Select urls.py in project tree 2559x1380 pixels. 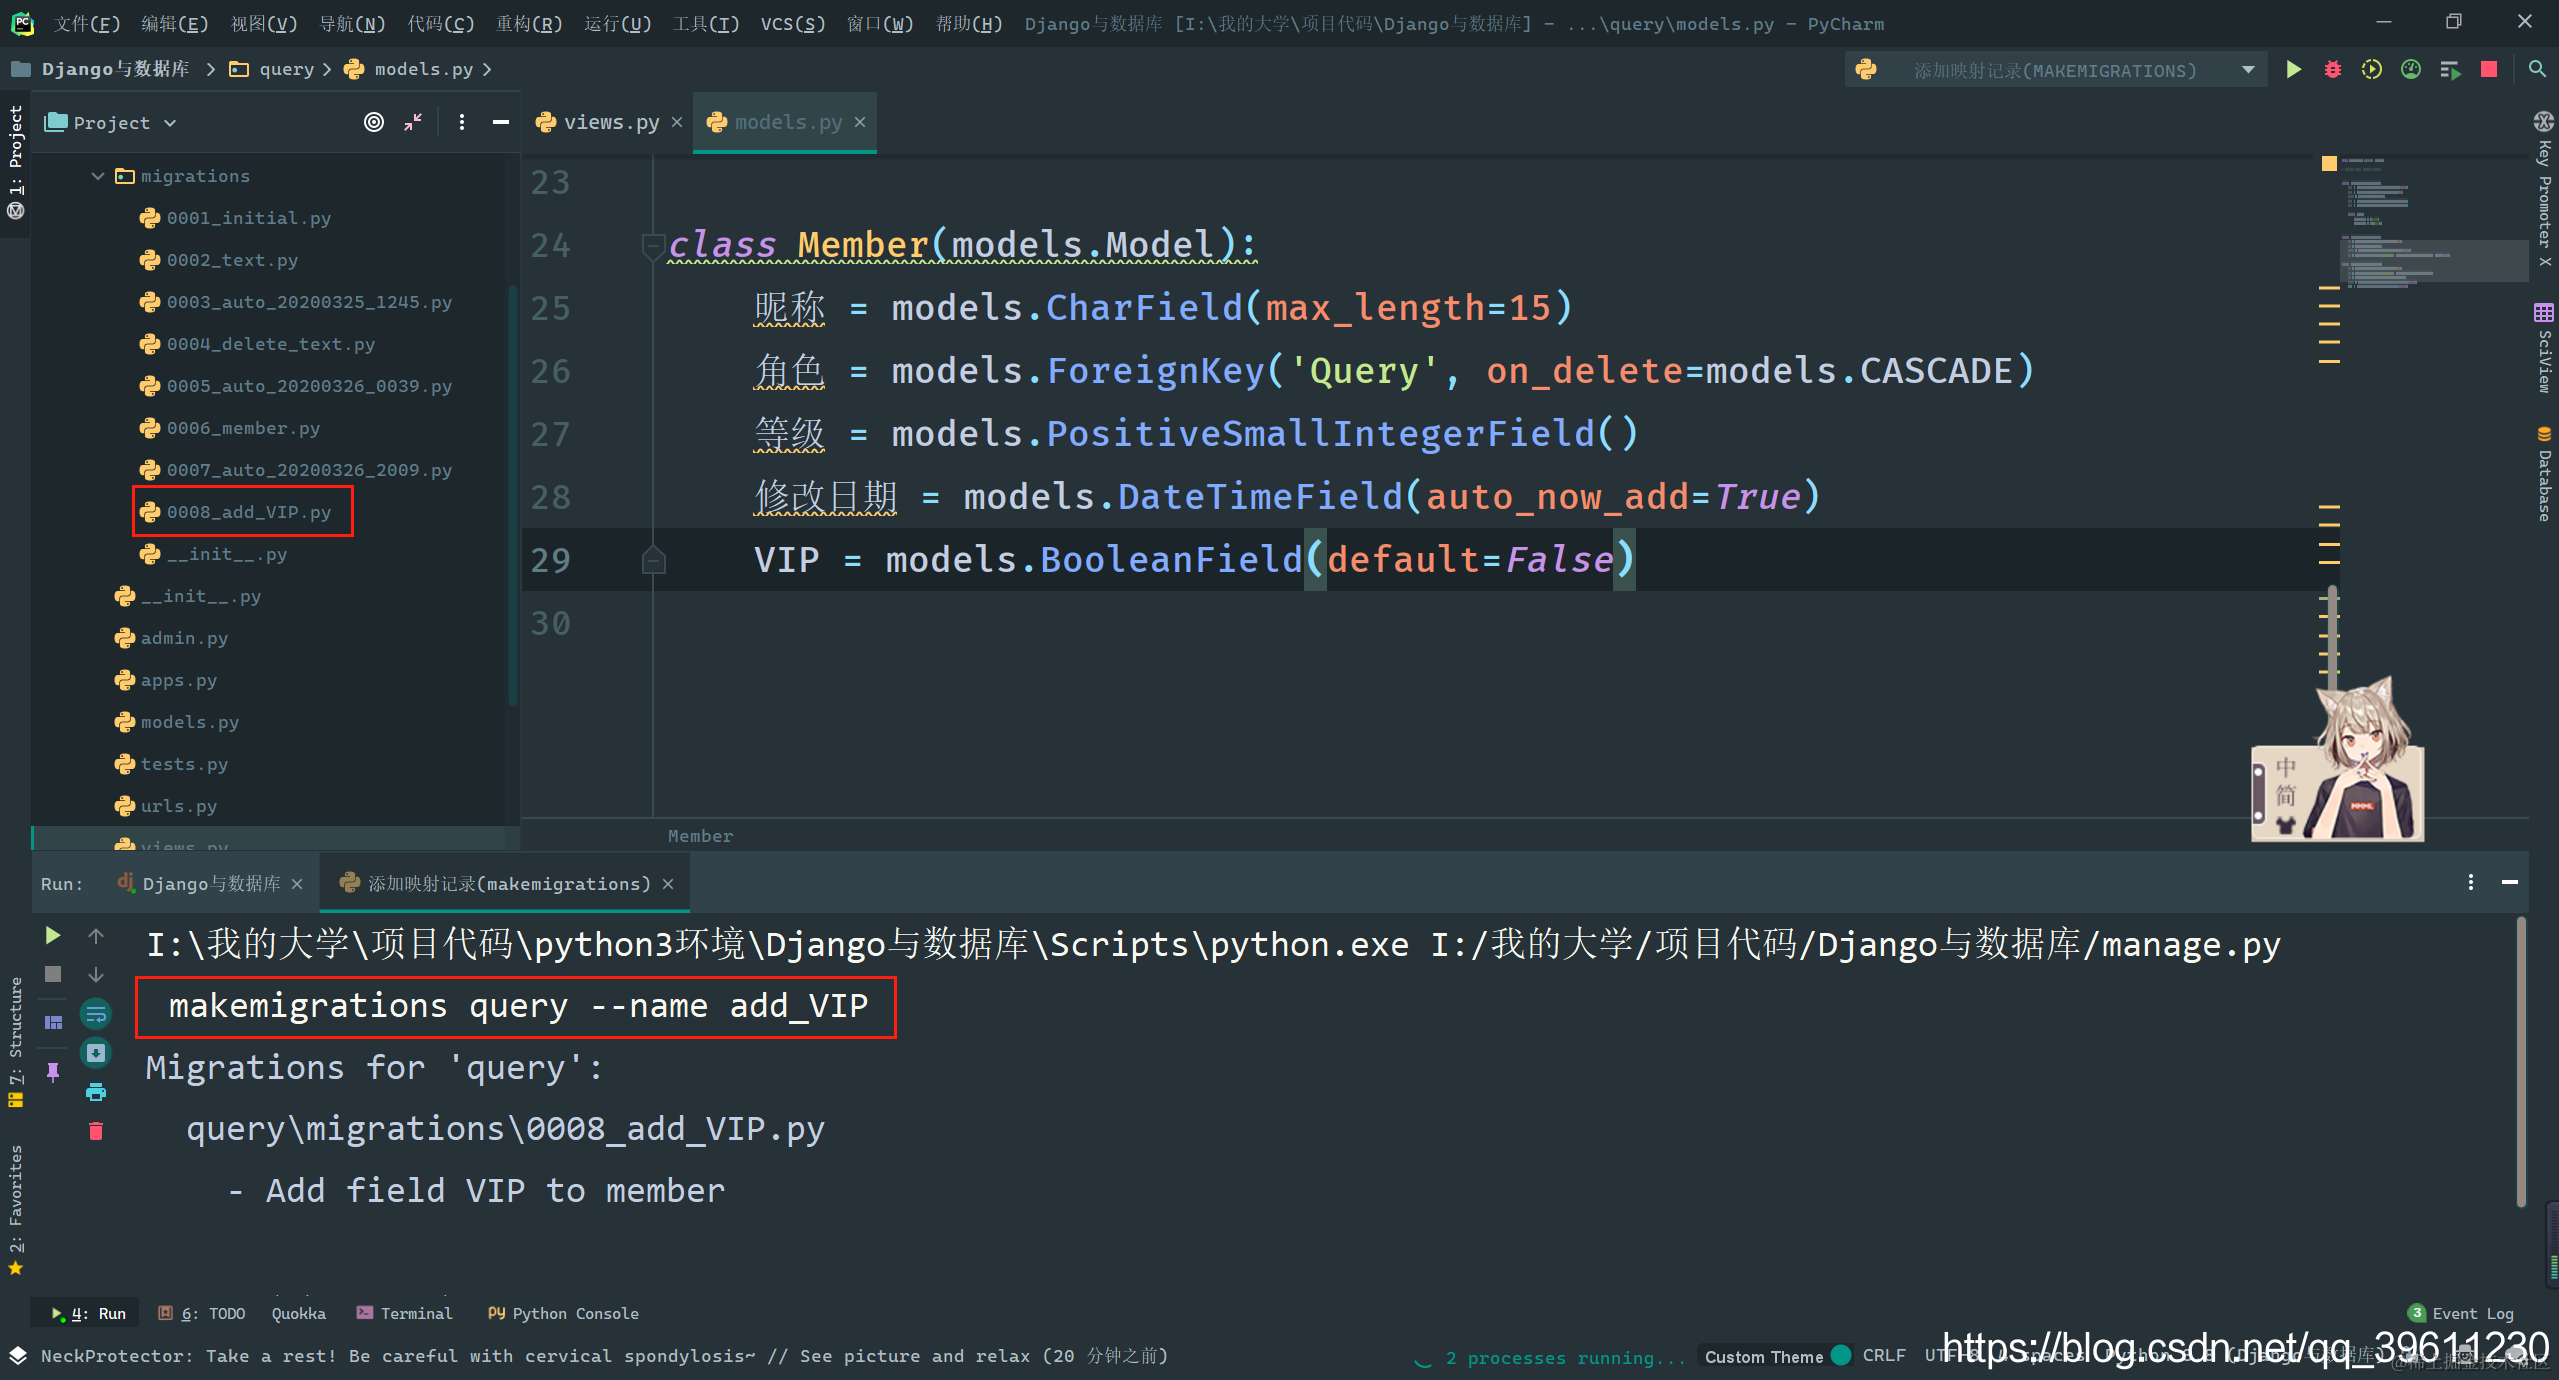pos(179,806)
